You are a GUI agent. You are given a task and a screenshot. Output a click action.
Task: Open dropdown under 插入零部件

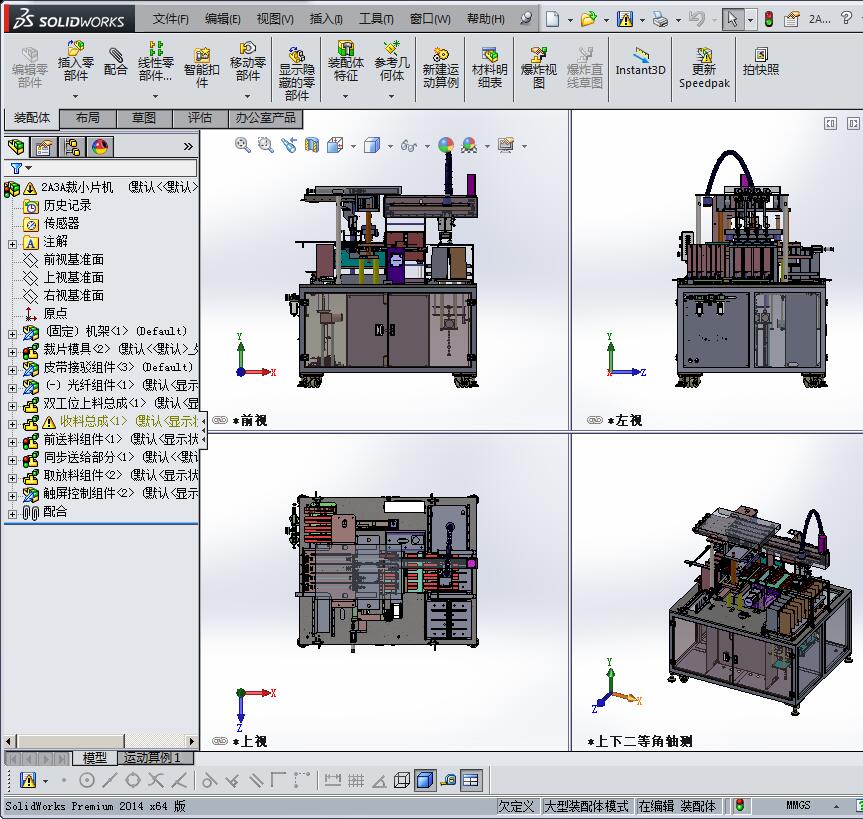coord(75,96)
